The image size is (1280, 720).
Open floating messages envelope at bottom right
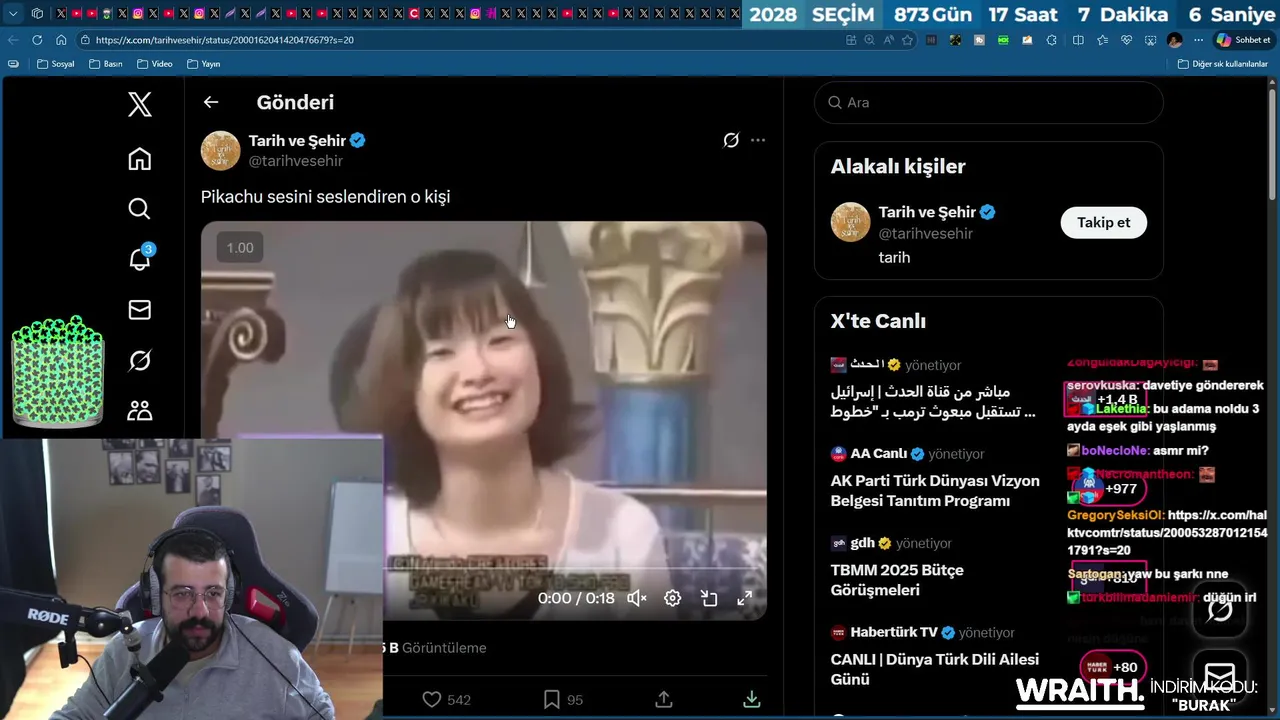pos(1219,676)
